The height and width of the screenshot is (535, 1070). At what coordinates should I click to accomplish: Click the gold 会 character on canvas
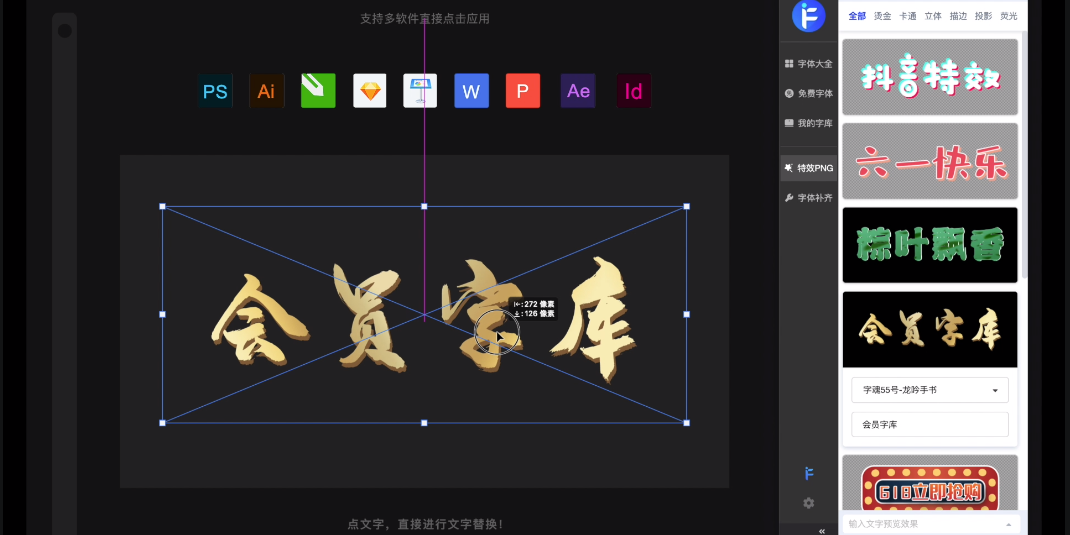259,319
